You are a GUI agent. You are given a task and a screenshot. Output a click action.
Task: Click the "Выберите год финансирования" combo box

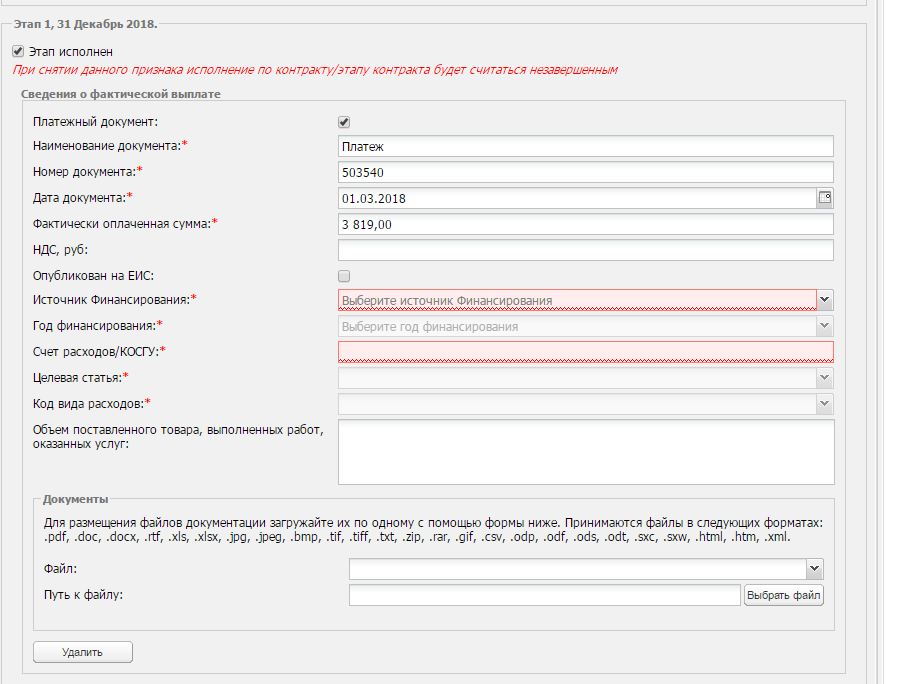(x=577, y=326)
